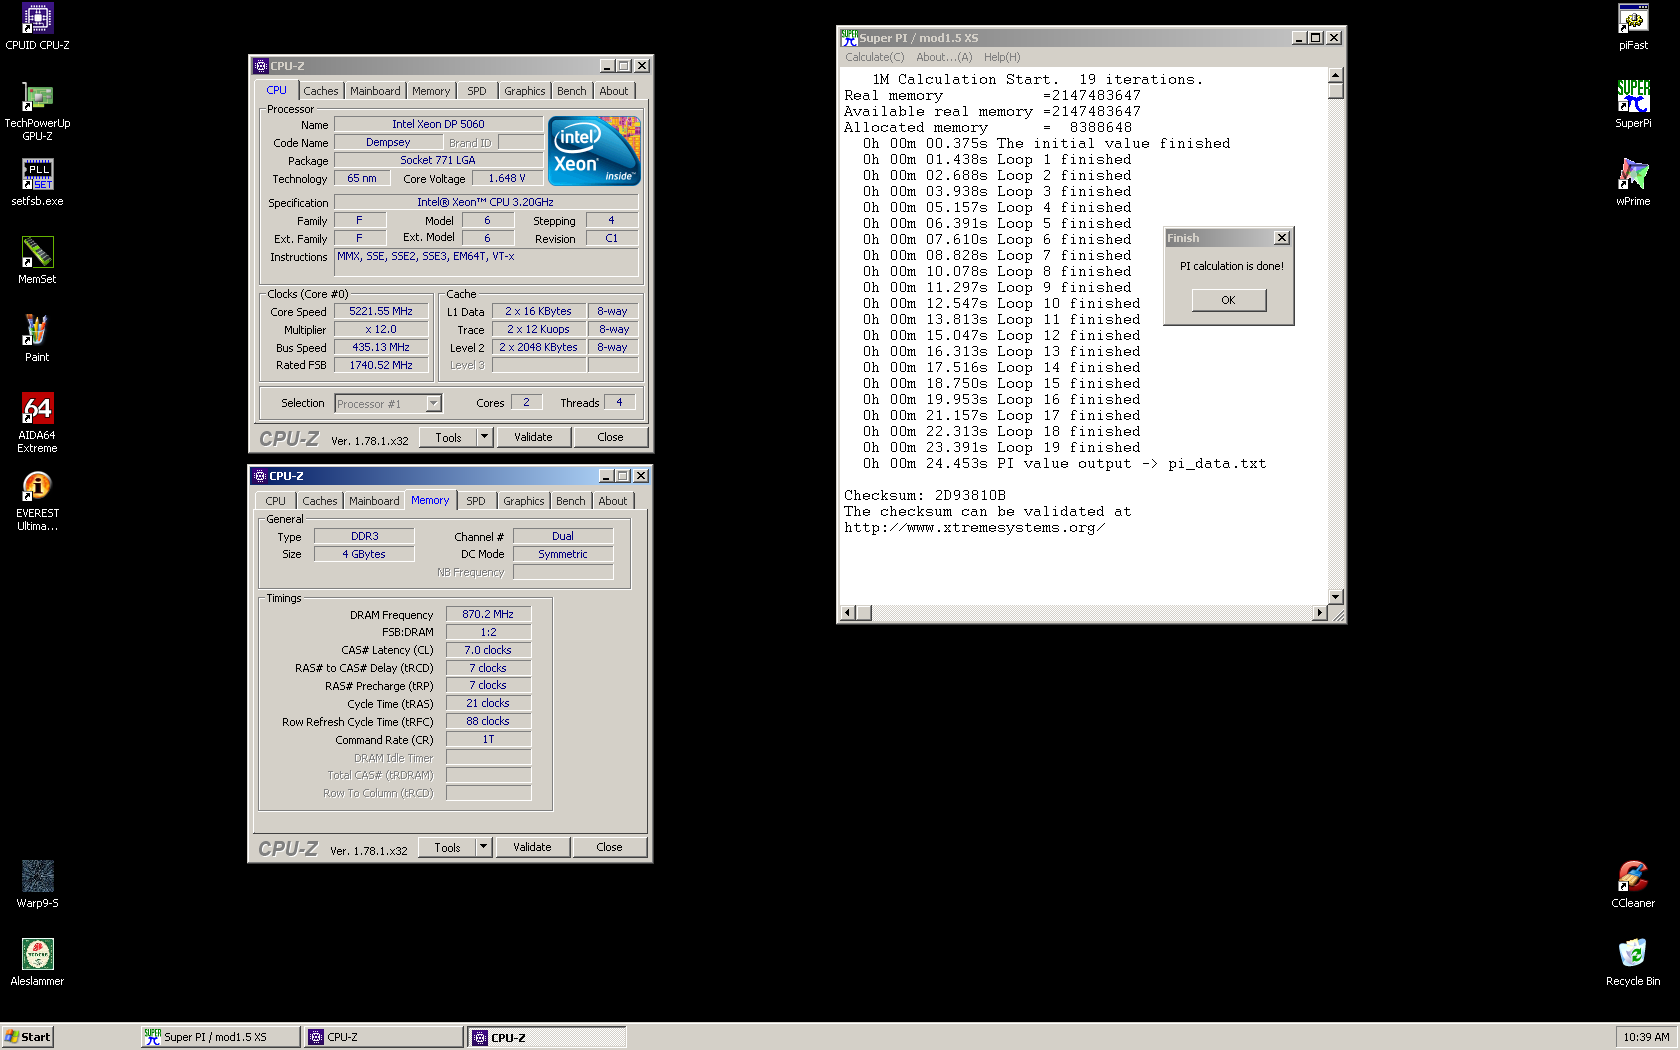Switch to About tab in lower CPU-Z

tap(613, 501)
